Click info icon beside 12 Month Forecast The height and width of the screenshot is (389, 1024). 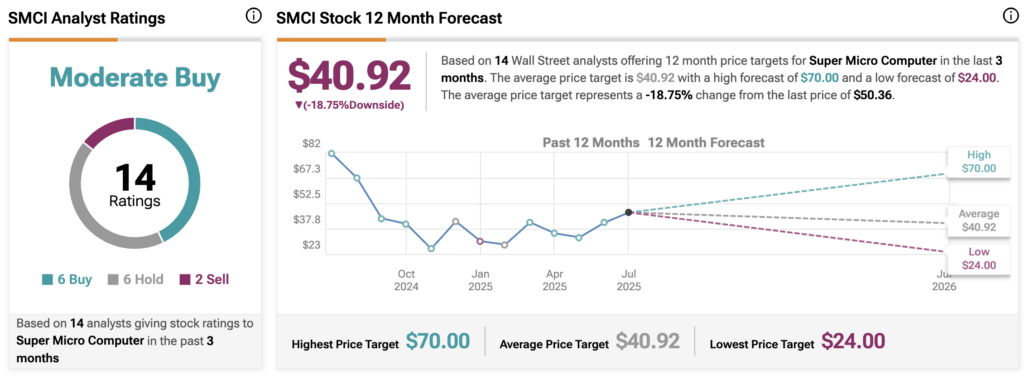(1010, 16)
